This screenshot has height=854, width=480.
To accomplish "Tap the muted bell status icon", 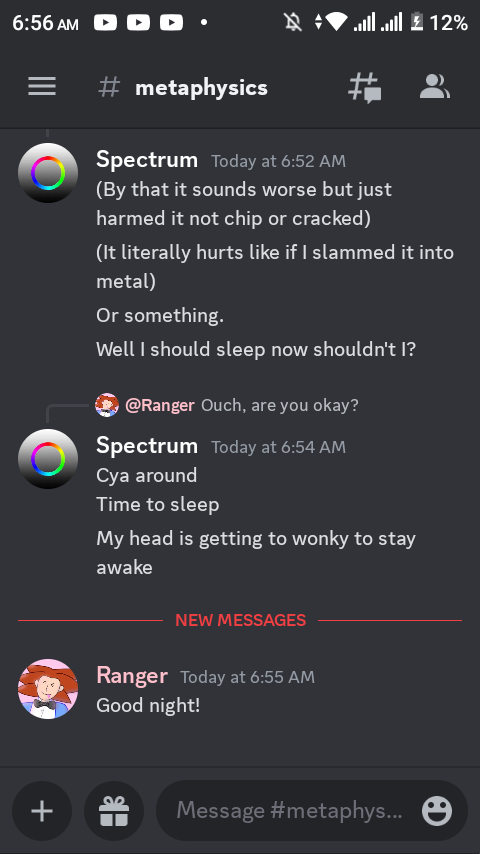I will [x=293, y=22].
